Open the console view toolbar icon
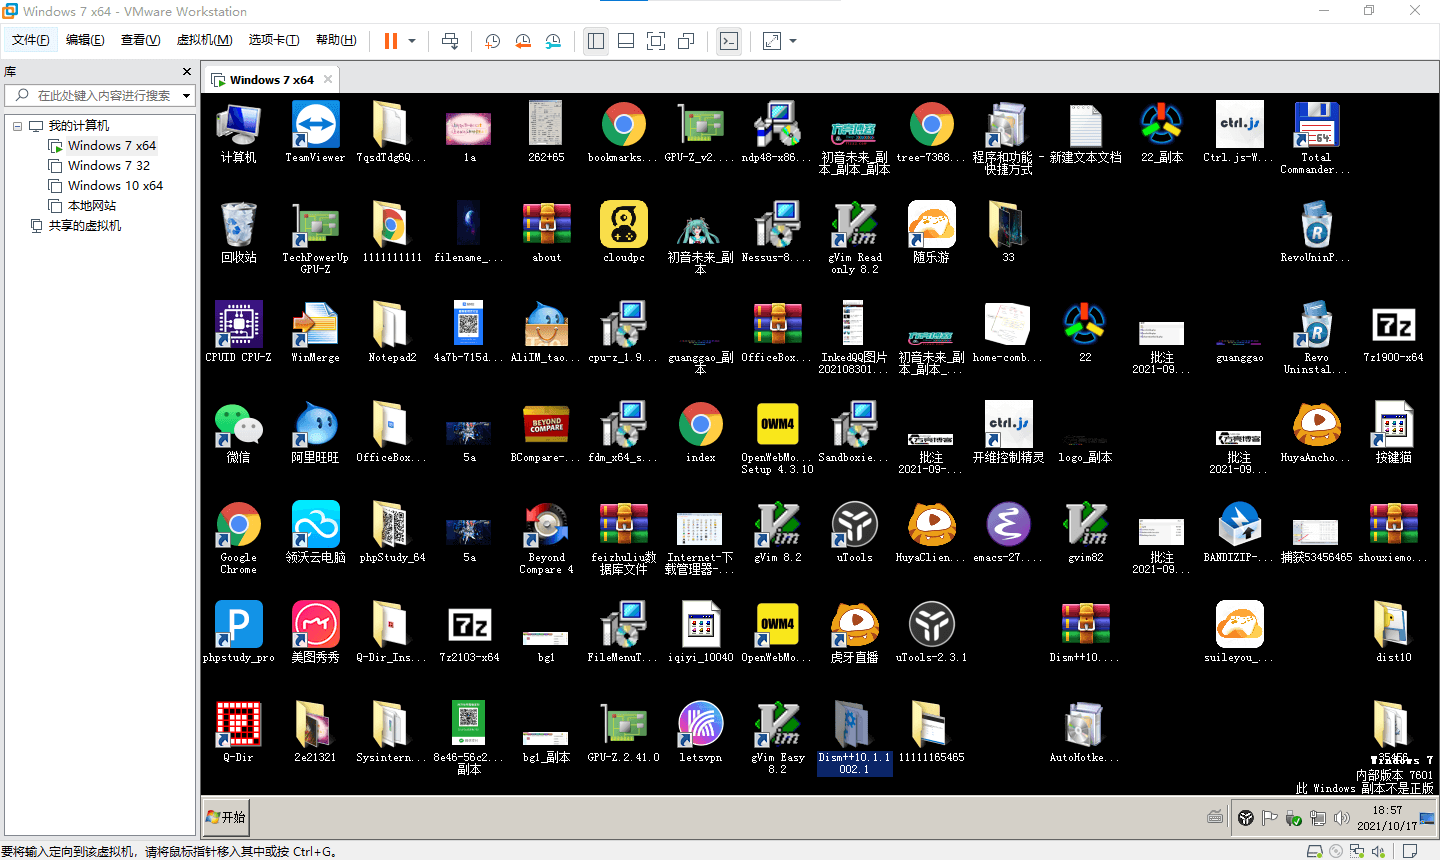 729,41
